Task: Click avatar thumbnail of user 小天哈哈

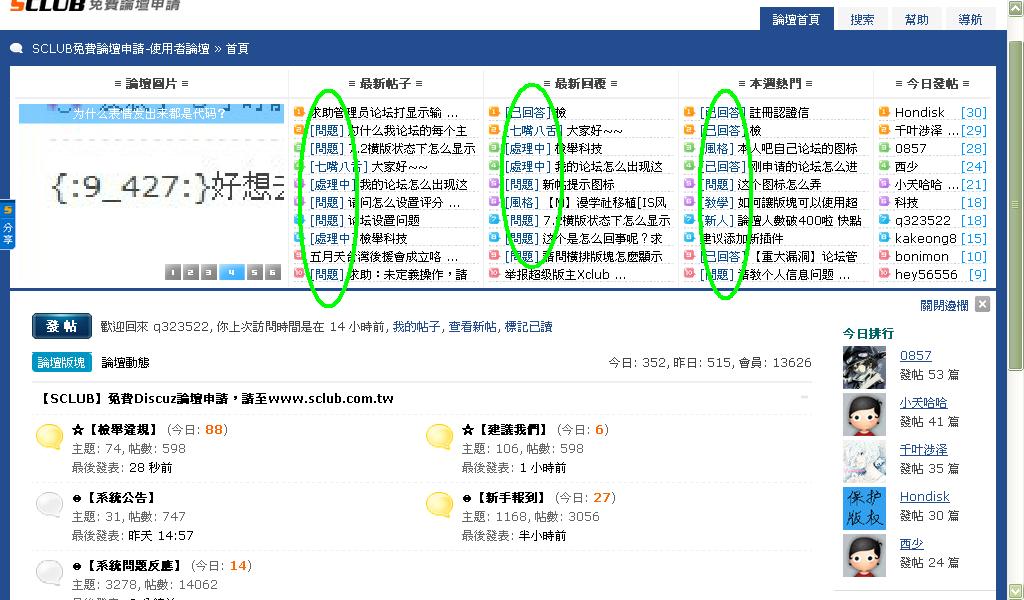Action: (x=864, y=414)
